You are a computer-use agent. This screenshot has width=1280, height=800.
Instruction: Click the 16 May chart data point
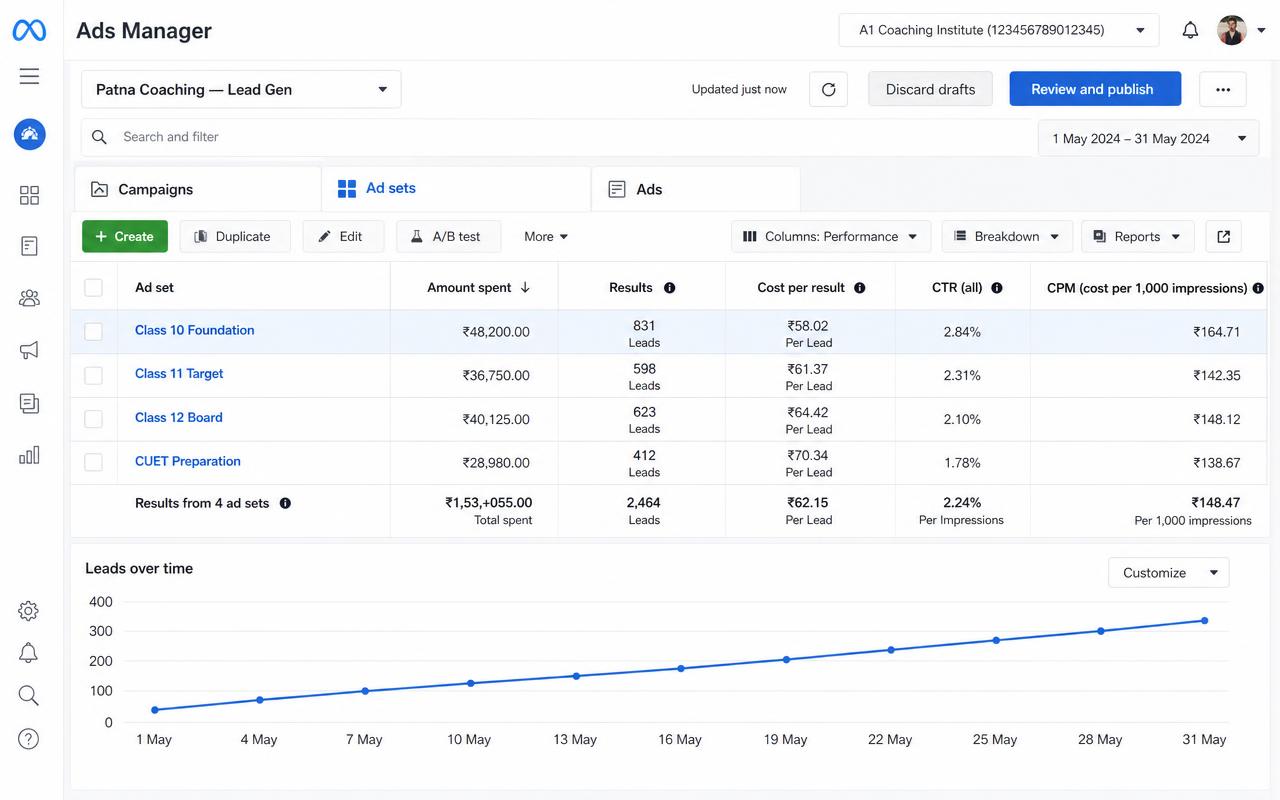click(681, 669)
